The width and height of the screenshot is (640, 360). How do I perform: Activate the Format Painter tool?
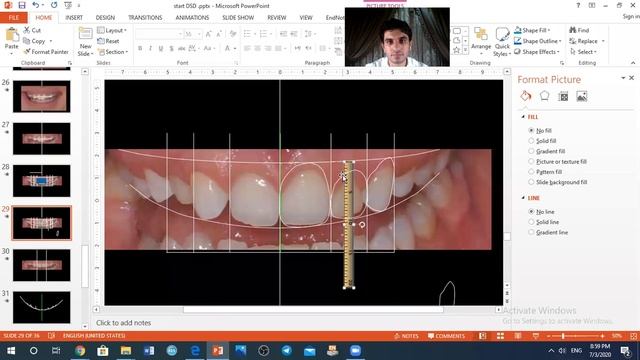pyautogui.click(x=46, y=52)
